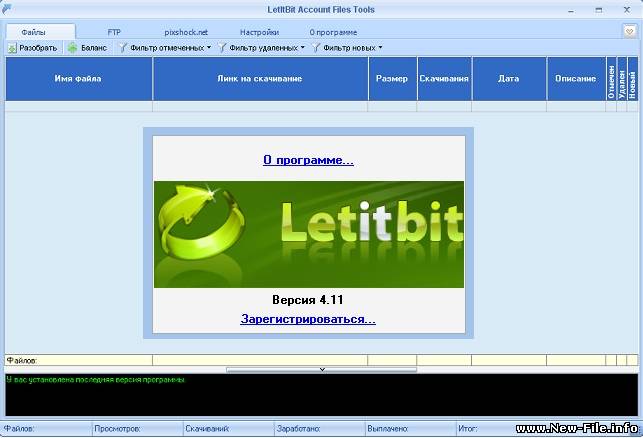Click the Файлов: status bar entry
Image resolution: width=643 pixels, height=438 pixels.
click(x=19, y=429)
